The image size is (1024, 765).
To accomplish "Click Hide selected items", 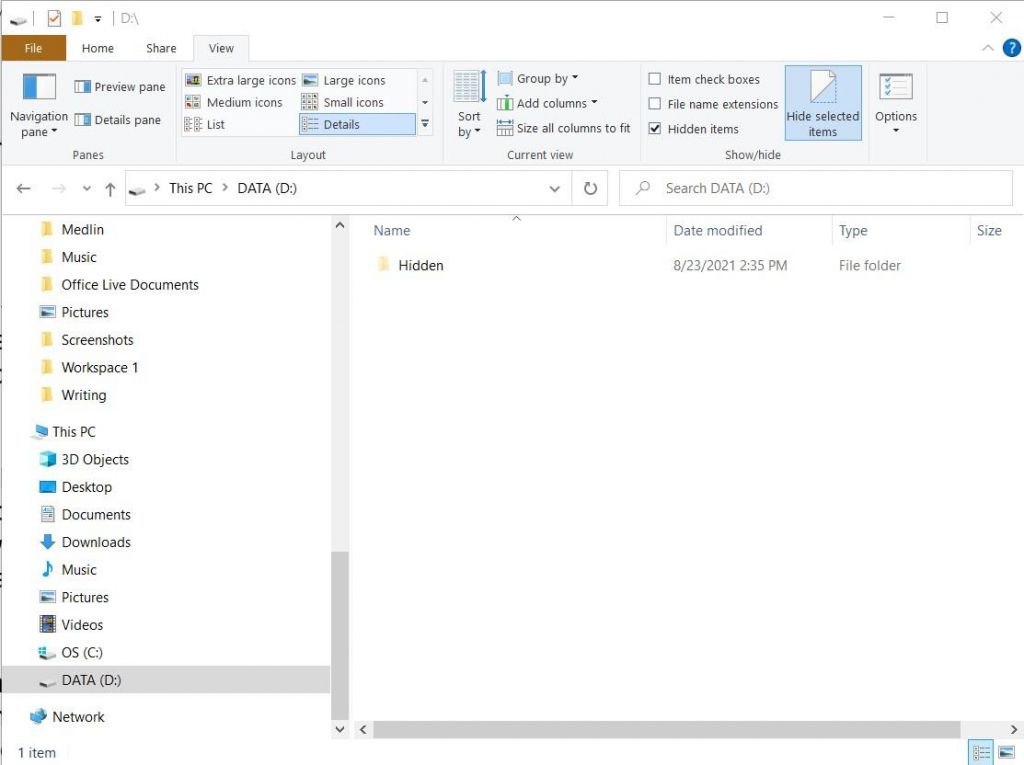I will pyautogui.click(x=822, y=102).
